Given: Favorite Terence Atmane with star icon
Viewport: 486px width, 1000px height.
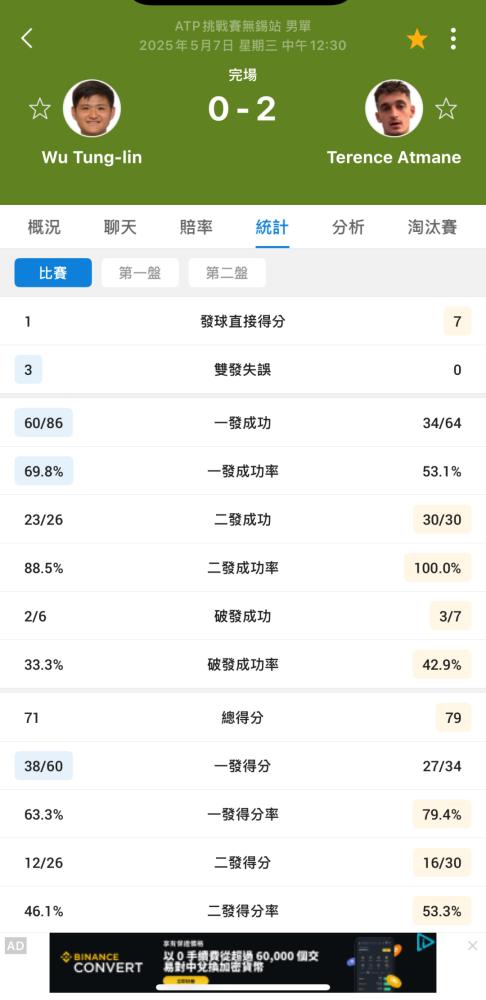Looking at the screenshot, I should (x=446, y=108).
